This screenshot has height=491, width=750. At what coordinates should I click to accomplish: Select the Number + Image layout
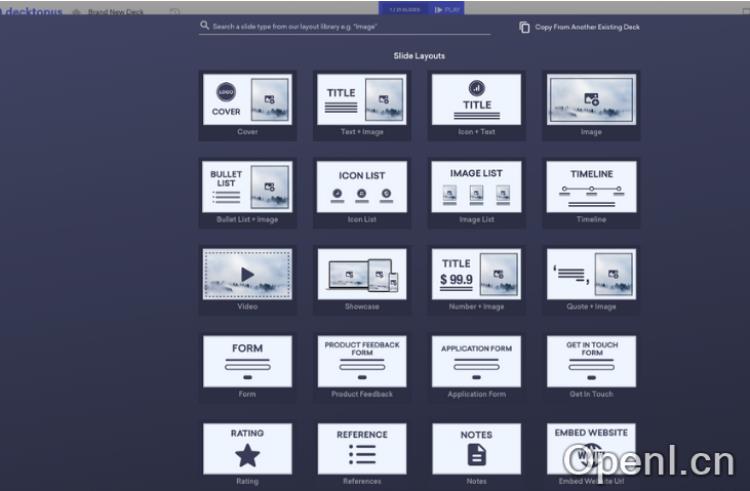476,274
